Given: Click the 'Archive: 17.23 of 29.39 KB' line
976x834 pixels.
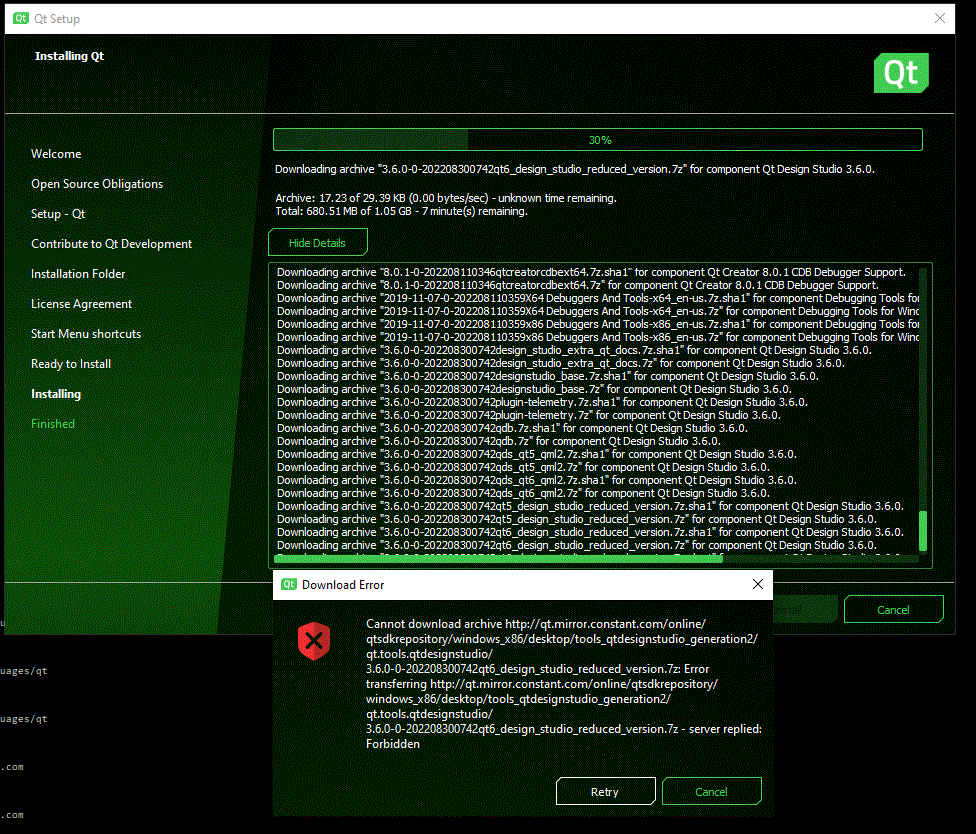Looking at the screenshot, I should [x=446, y=198].
